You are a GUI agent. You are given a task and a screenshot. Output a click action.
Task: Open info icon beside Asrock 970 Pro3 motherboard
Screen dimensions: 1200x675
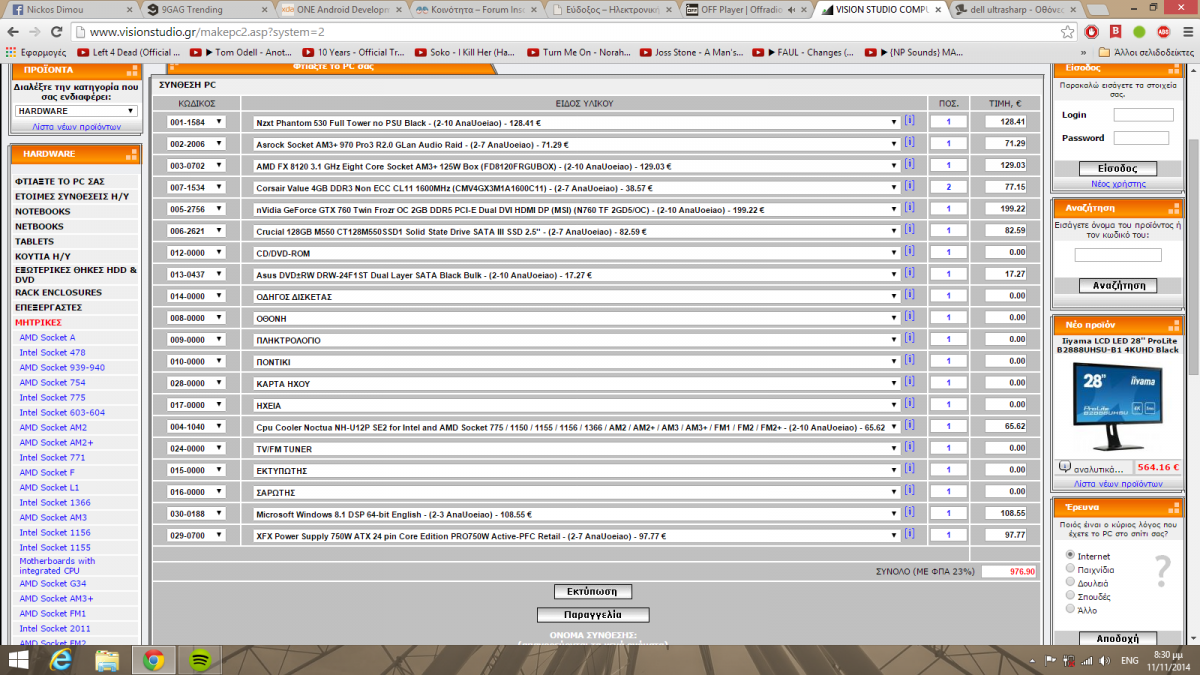[910, 143]
